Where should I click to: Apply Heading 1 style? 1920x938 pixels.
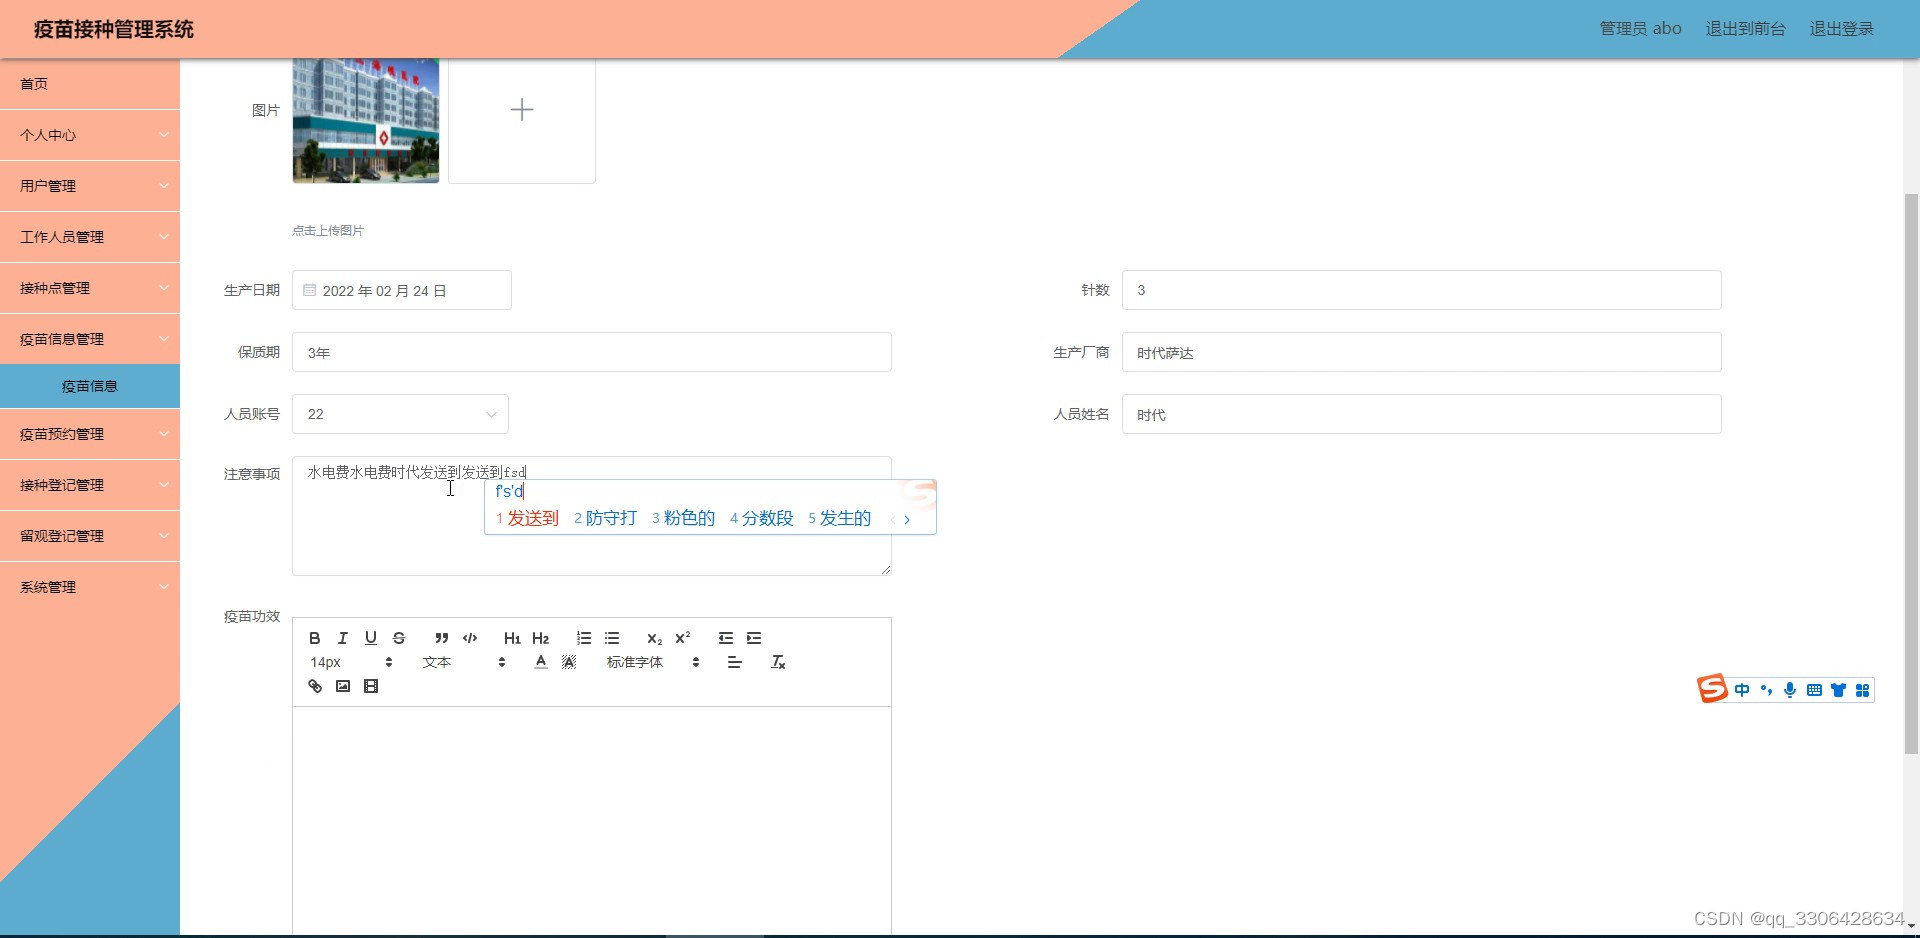point(512,638)
